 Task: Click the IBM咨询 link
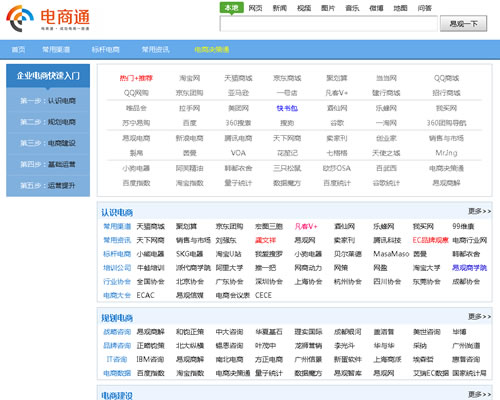pyautogui.click(x=150, y=359)
